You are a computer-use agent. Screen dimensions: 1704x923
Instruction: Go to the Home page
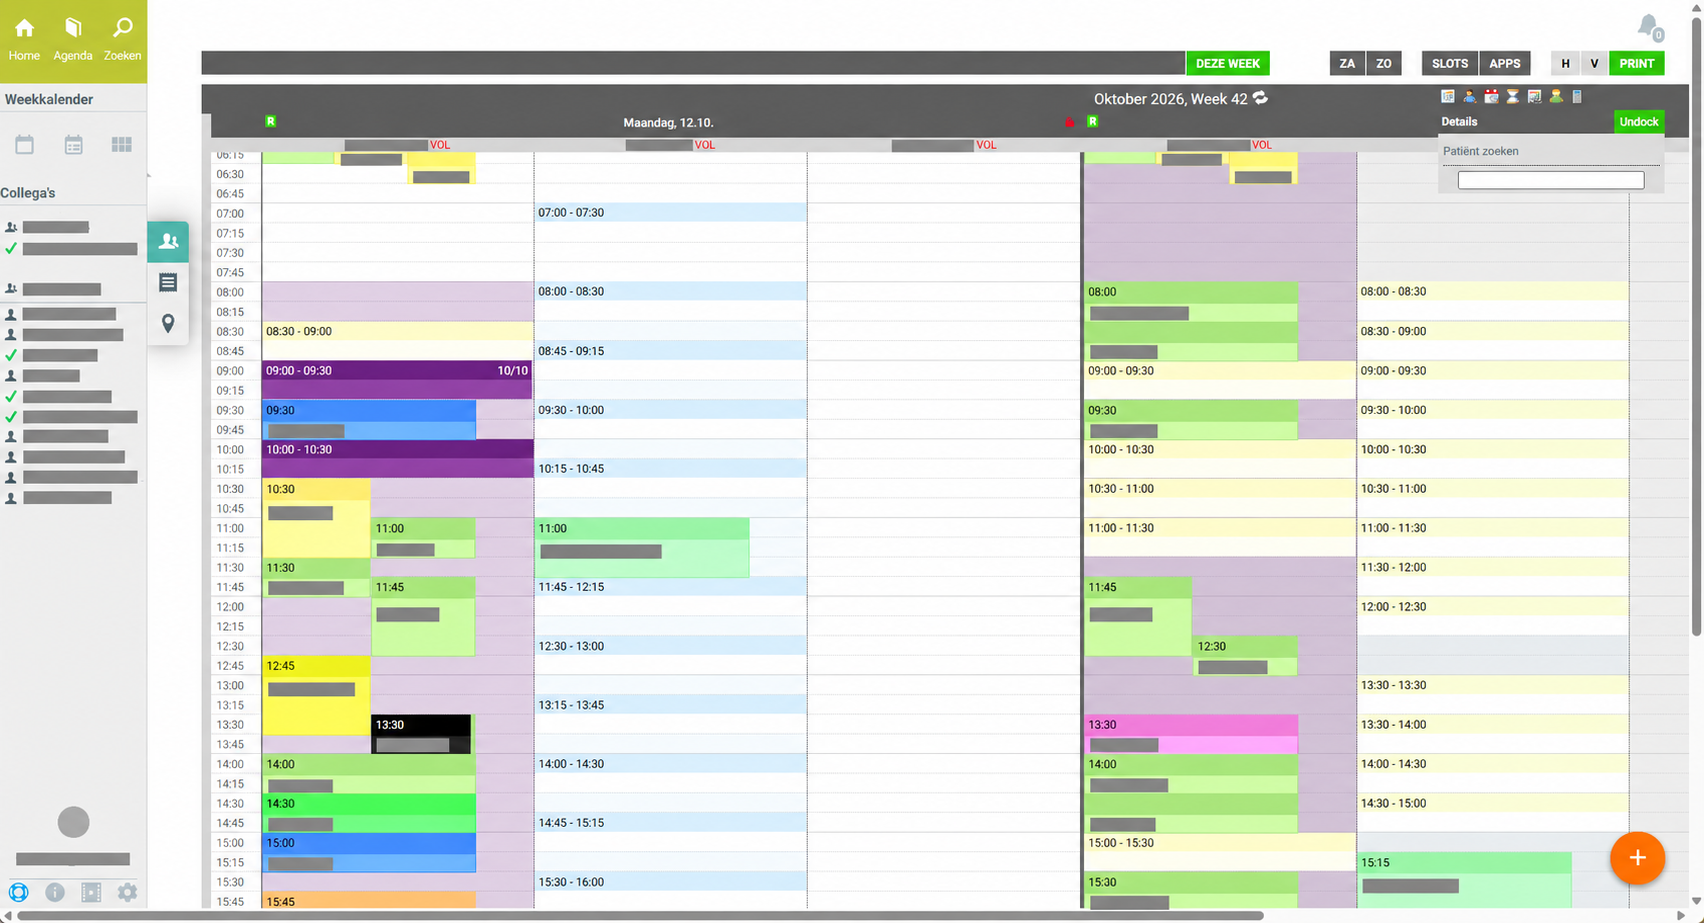[x=24, y=40]
